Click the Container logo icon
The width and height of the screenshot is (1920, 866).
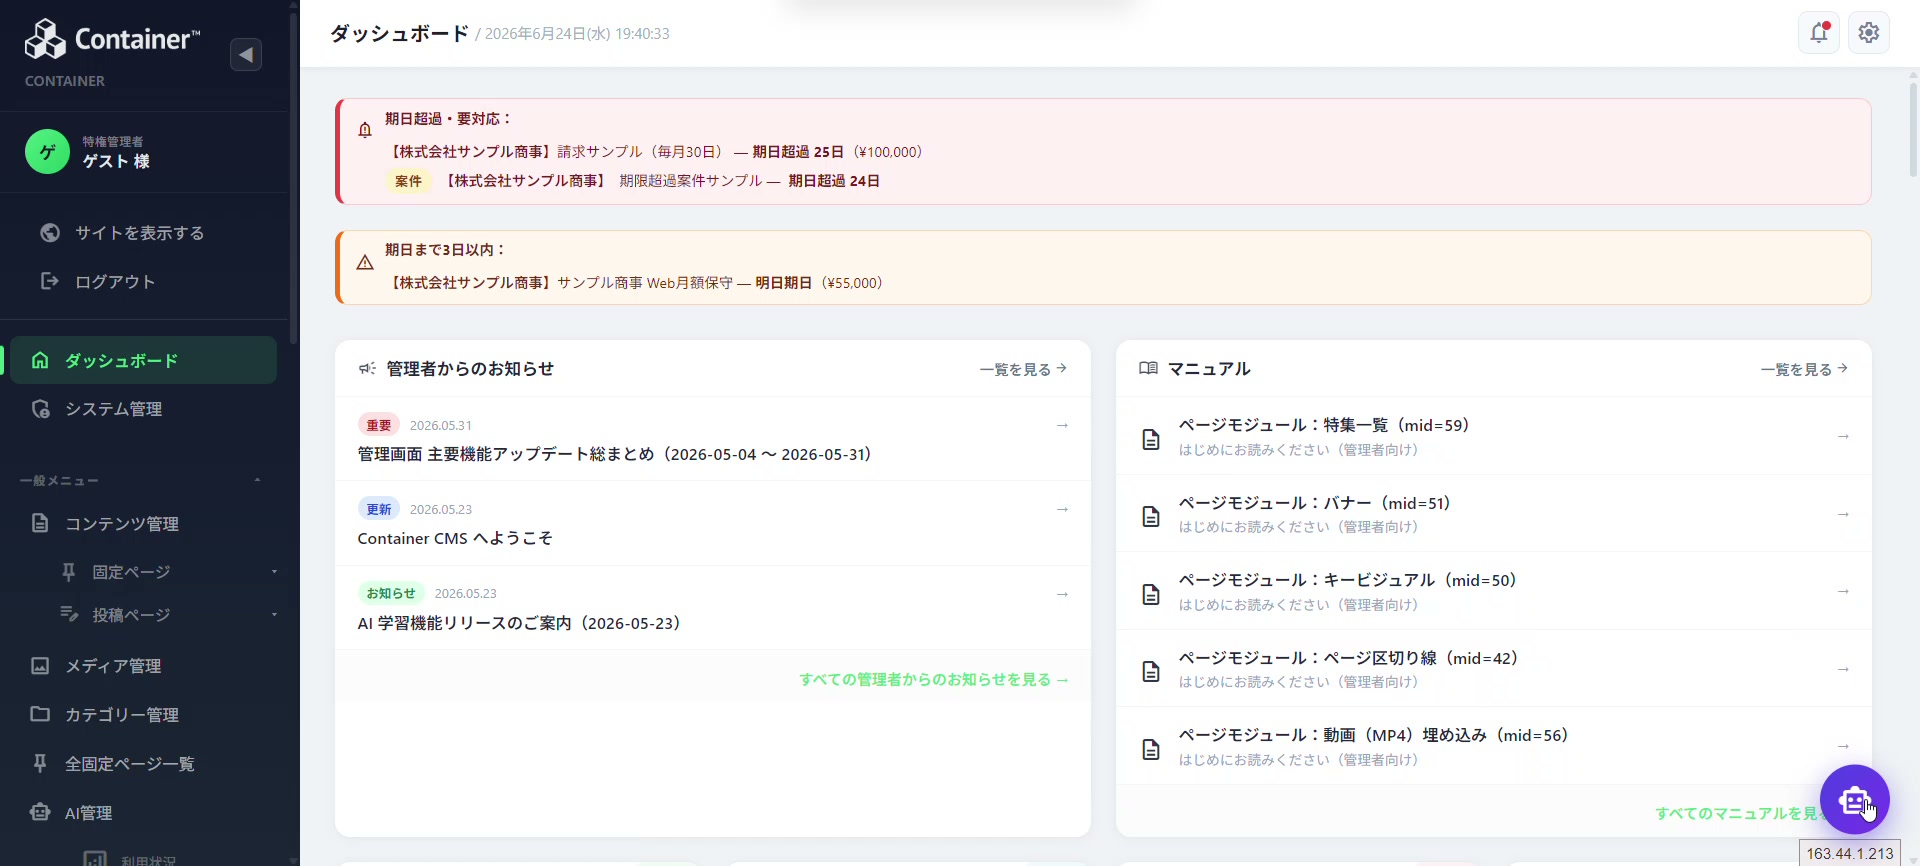(45, 39)
